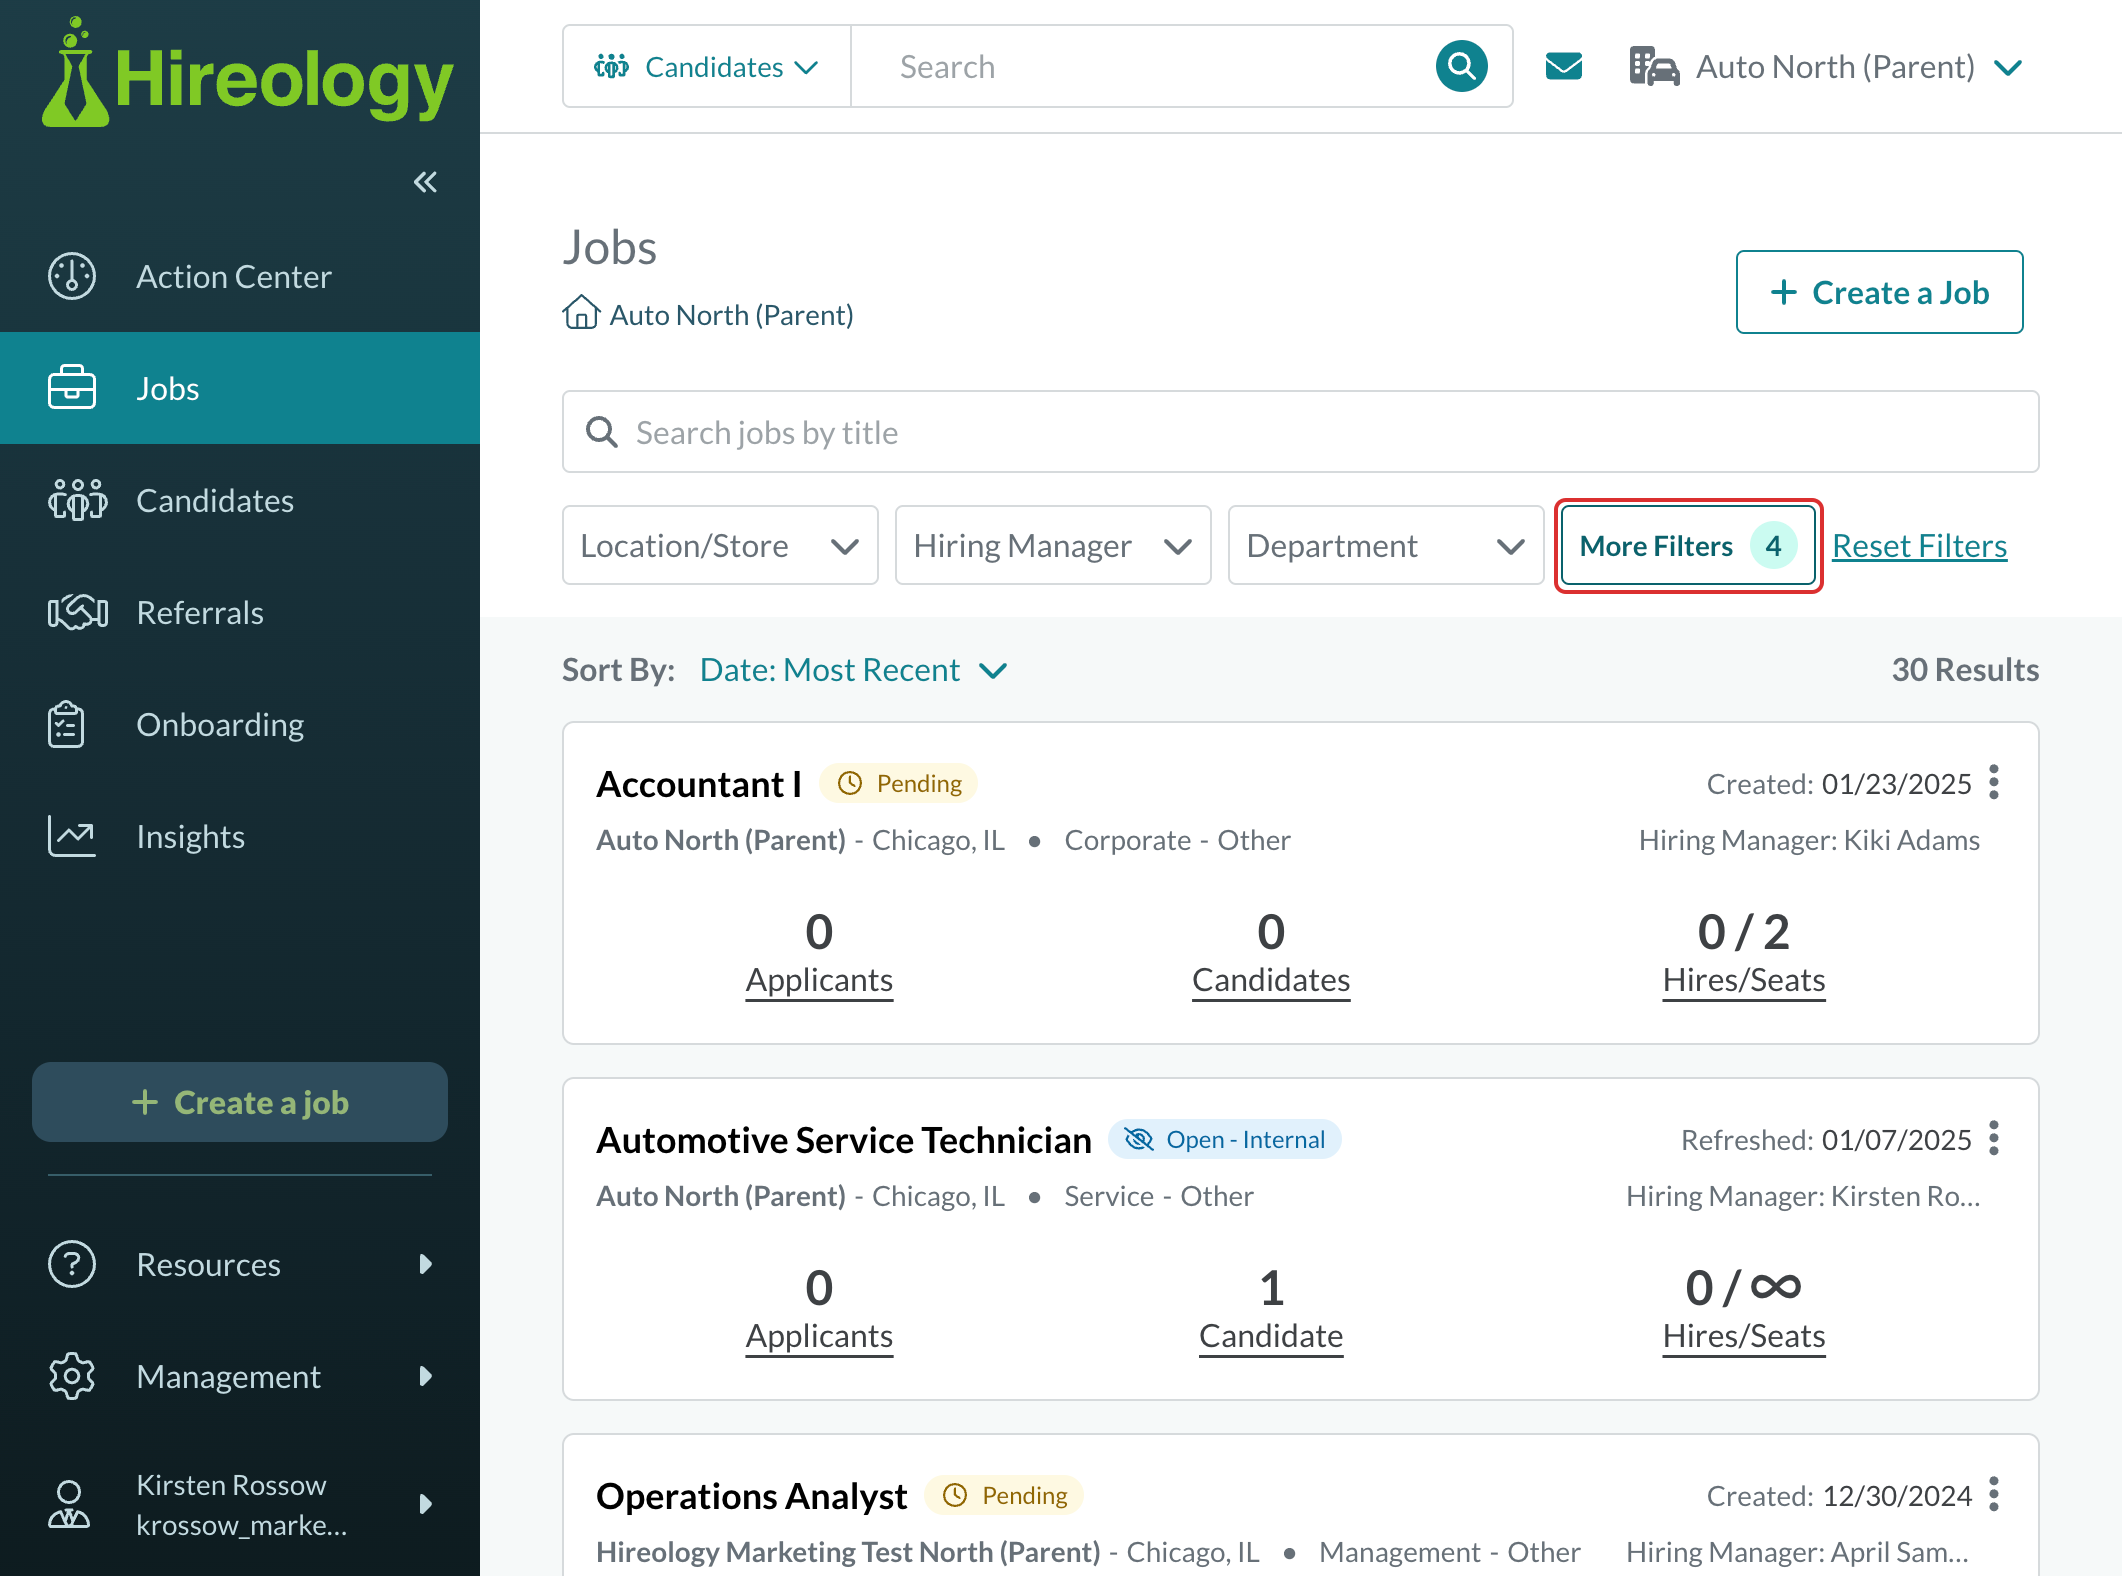This screenshot has height=1576, width=2122.
Task: Click the sidebar Create a job button
Action: tap(240, 1102)
